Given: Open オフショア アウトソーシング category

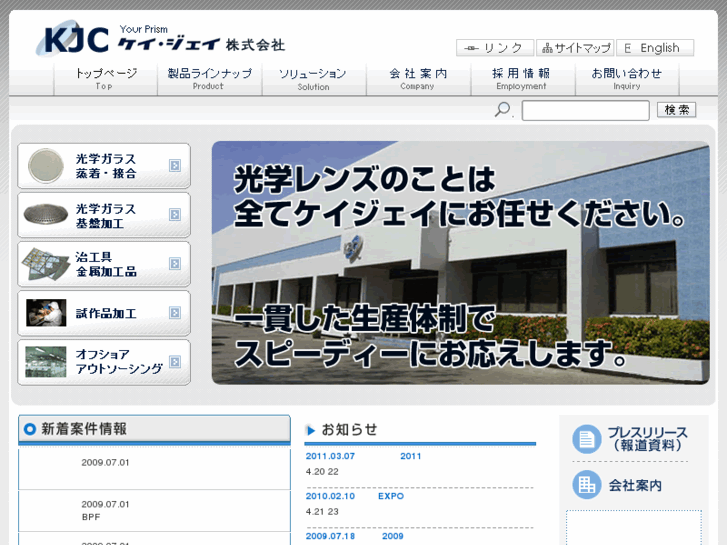Looking at the screenshot, I should click(x=104, y=362).
